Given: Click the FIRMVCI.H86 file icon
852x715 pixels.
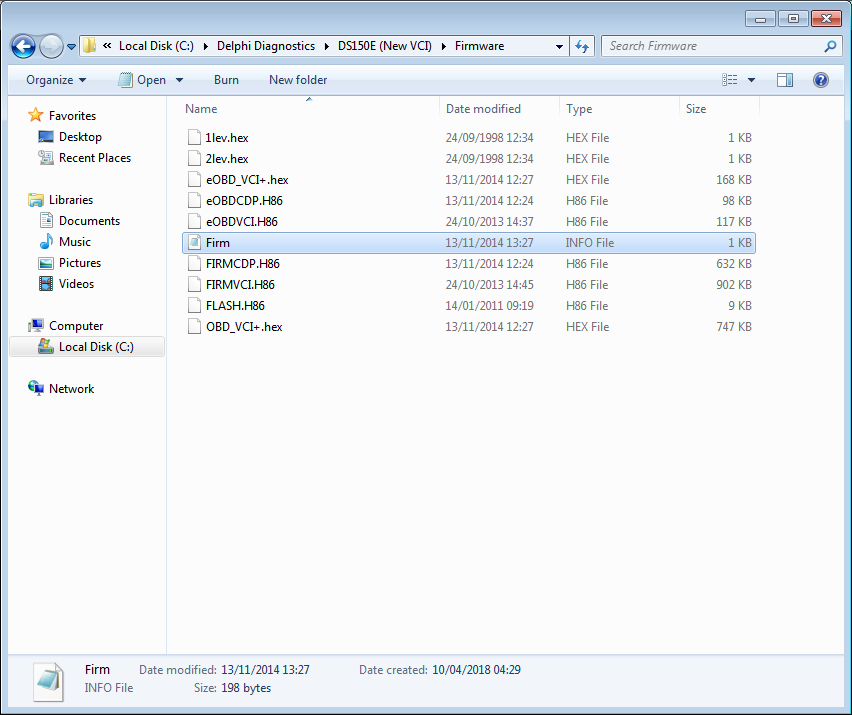Looking at the screenshot, I should coord(194,285).
